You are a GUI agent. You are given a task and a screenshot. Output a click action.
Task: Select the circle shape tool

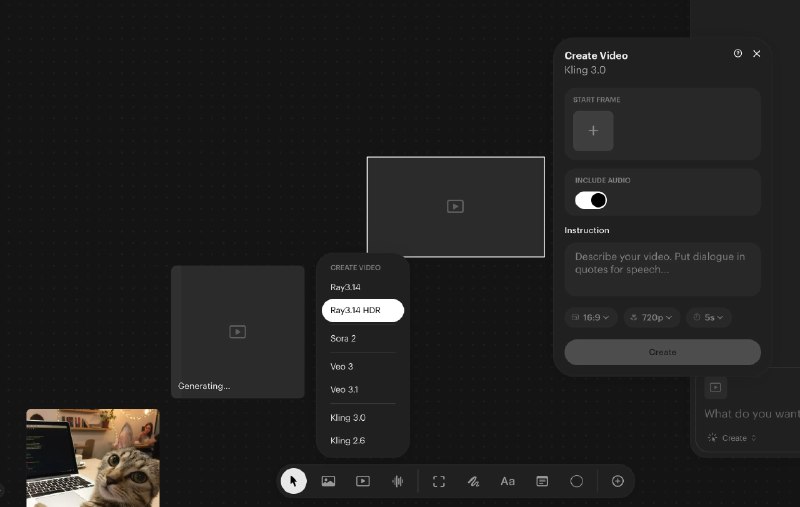click(x=576, y=481)
